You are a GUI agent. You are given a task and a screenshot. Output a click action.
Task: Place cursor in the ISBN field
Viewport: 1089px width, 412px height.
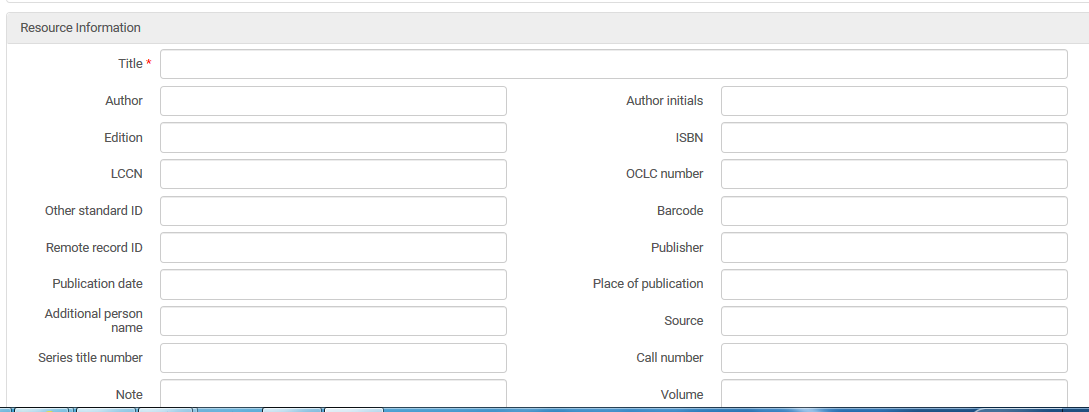click(x=894, y=138)
